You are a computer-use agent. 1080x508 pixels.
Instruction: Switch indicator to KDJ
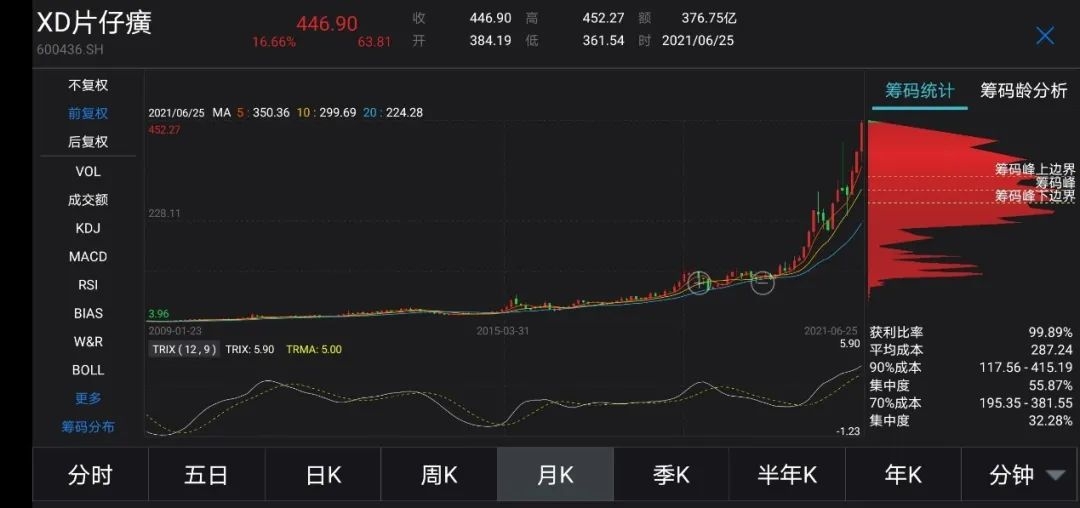point(88,228)
